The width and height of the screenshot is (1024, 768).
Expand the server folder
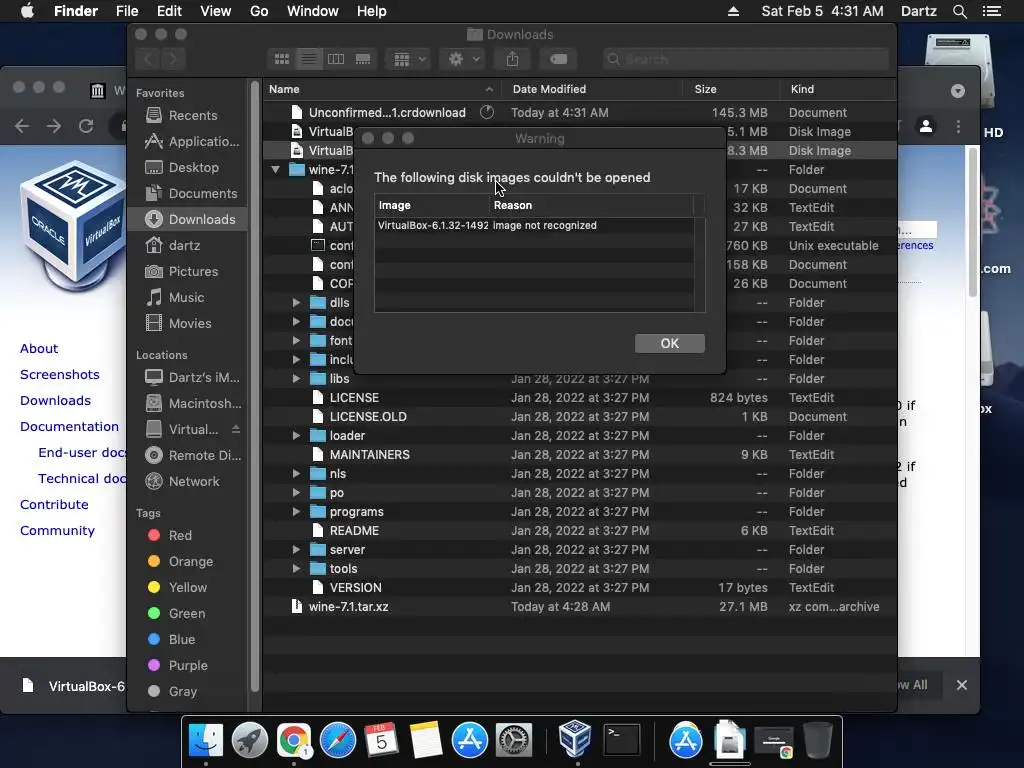coord(296,550)
